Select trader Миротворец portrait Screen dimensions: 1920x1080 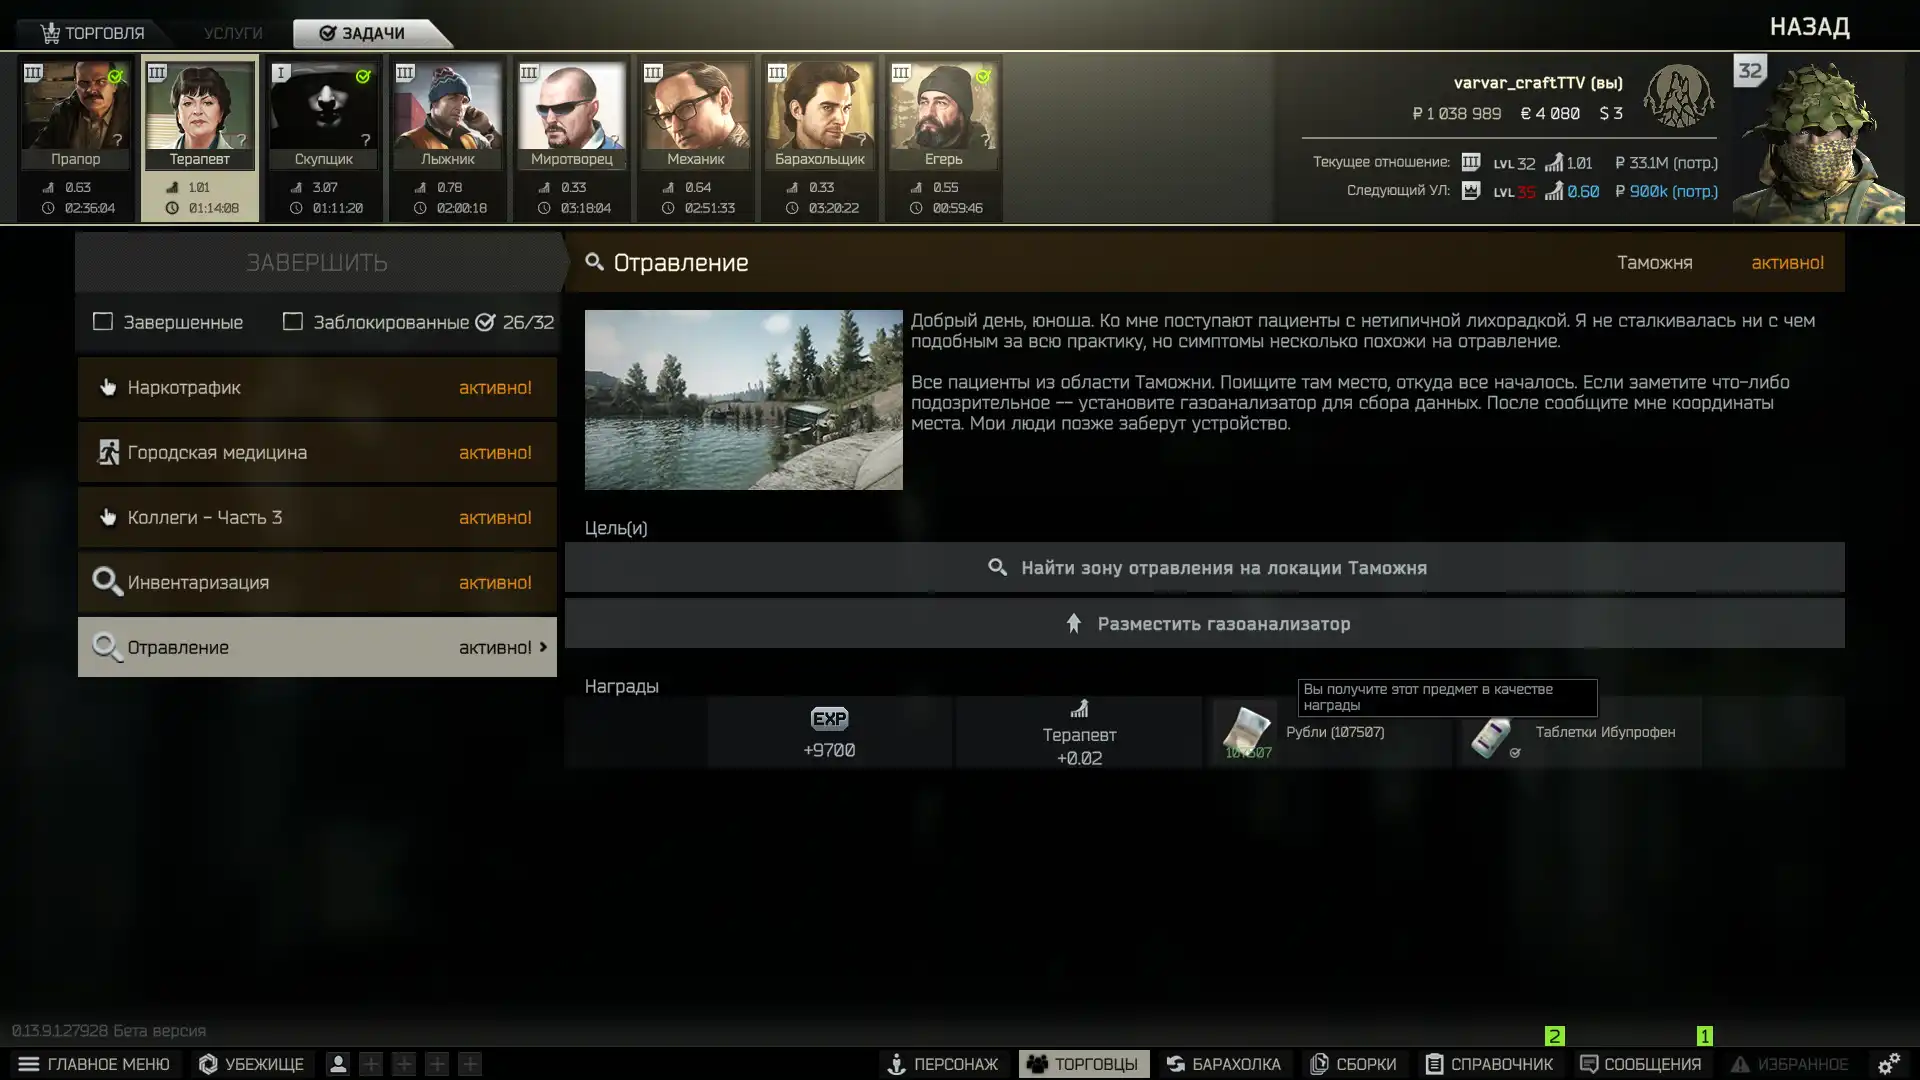572,106
